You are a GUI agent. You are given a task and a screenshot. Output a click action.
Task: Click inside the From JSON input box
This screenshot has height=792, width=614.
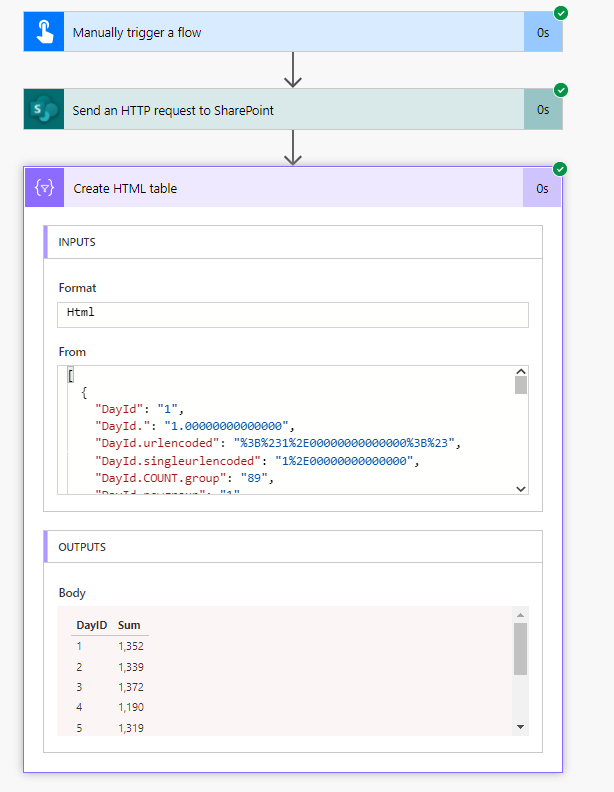point(285,430)
